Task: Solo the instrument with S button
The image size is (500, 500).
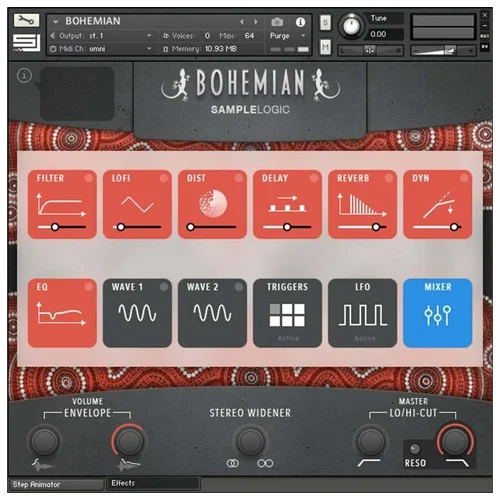Action: [325, 23]
